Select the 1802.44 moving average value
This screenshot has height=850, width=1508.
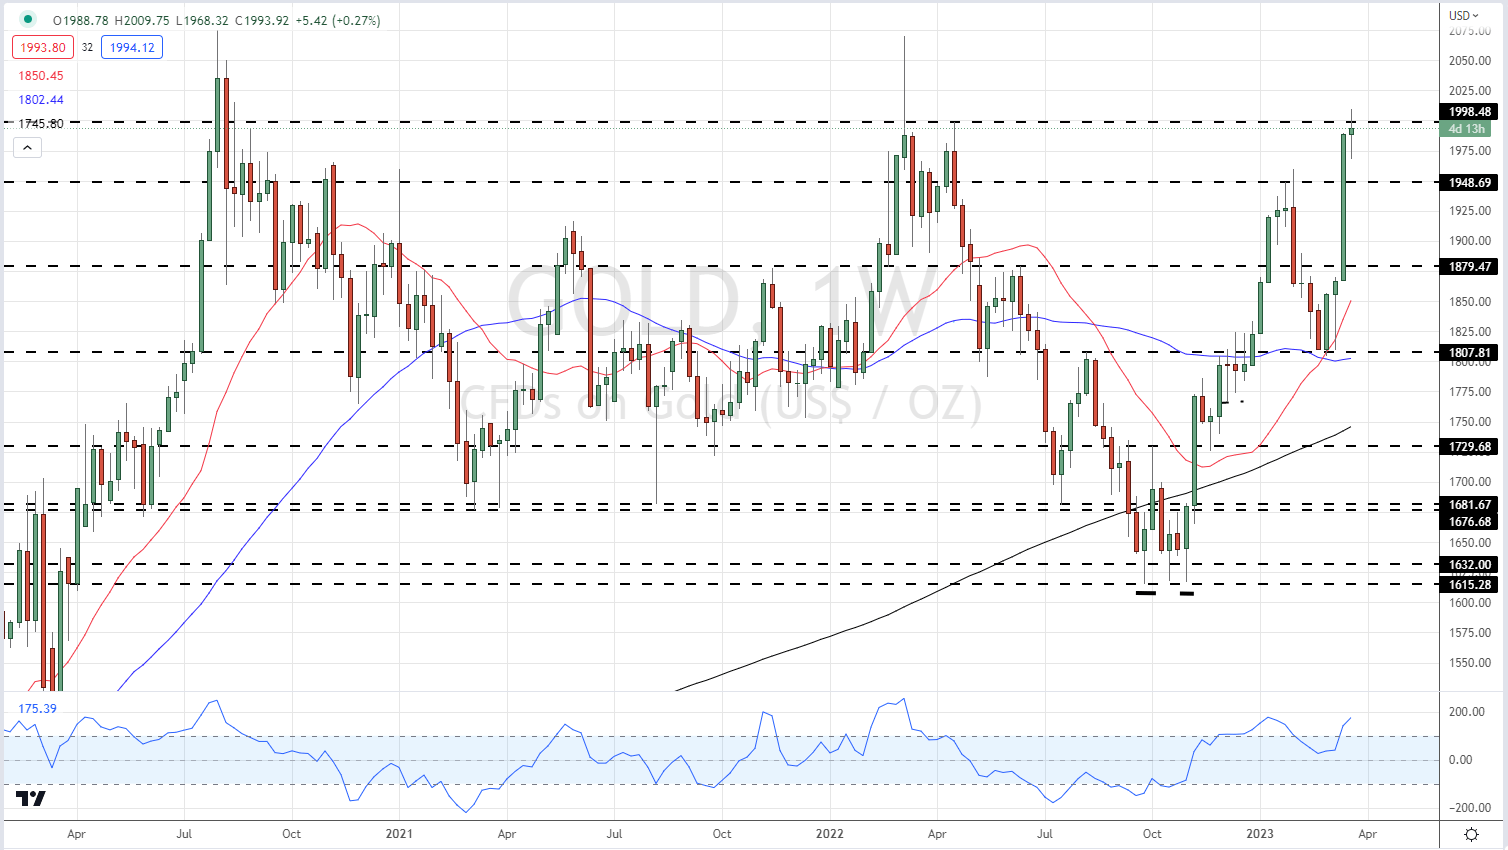(41, 100)
